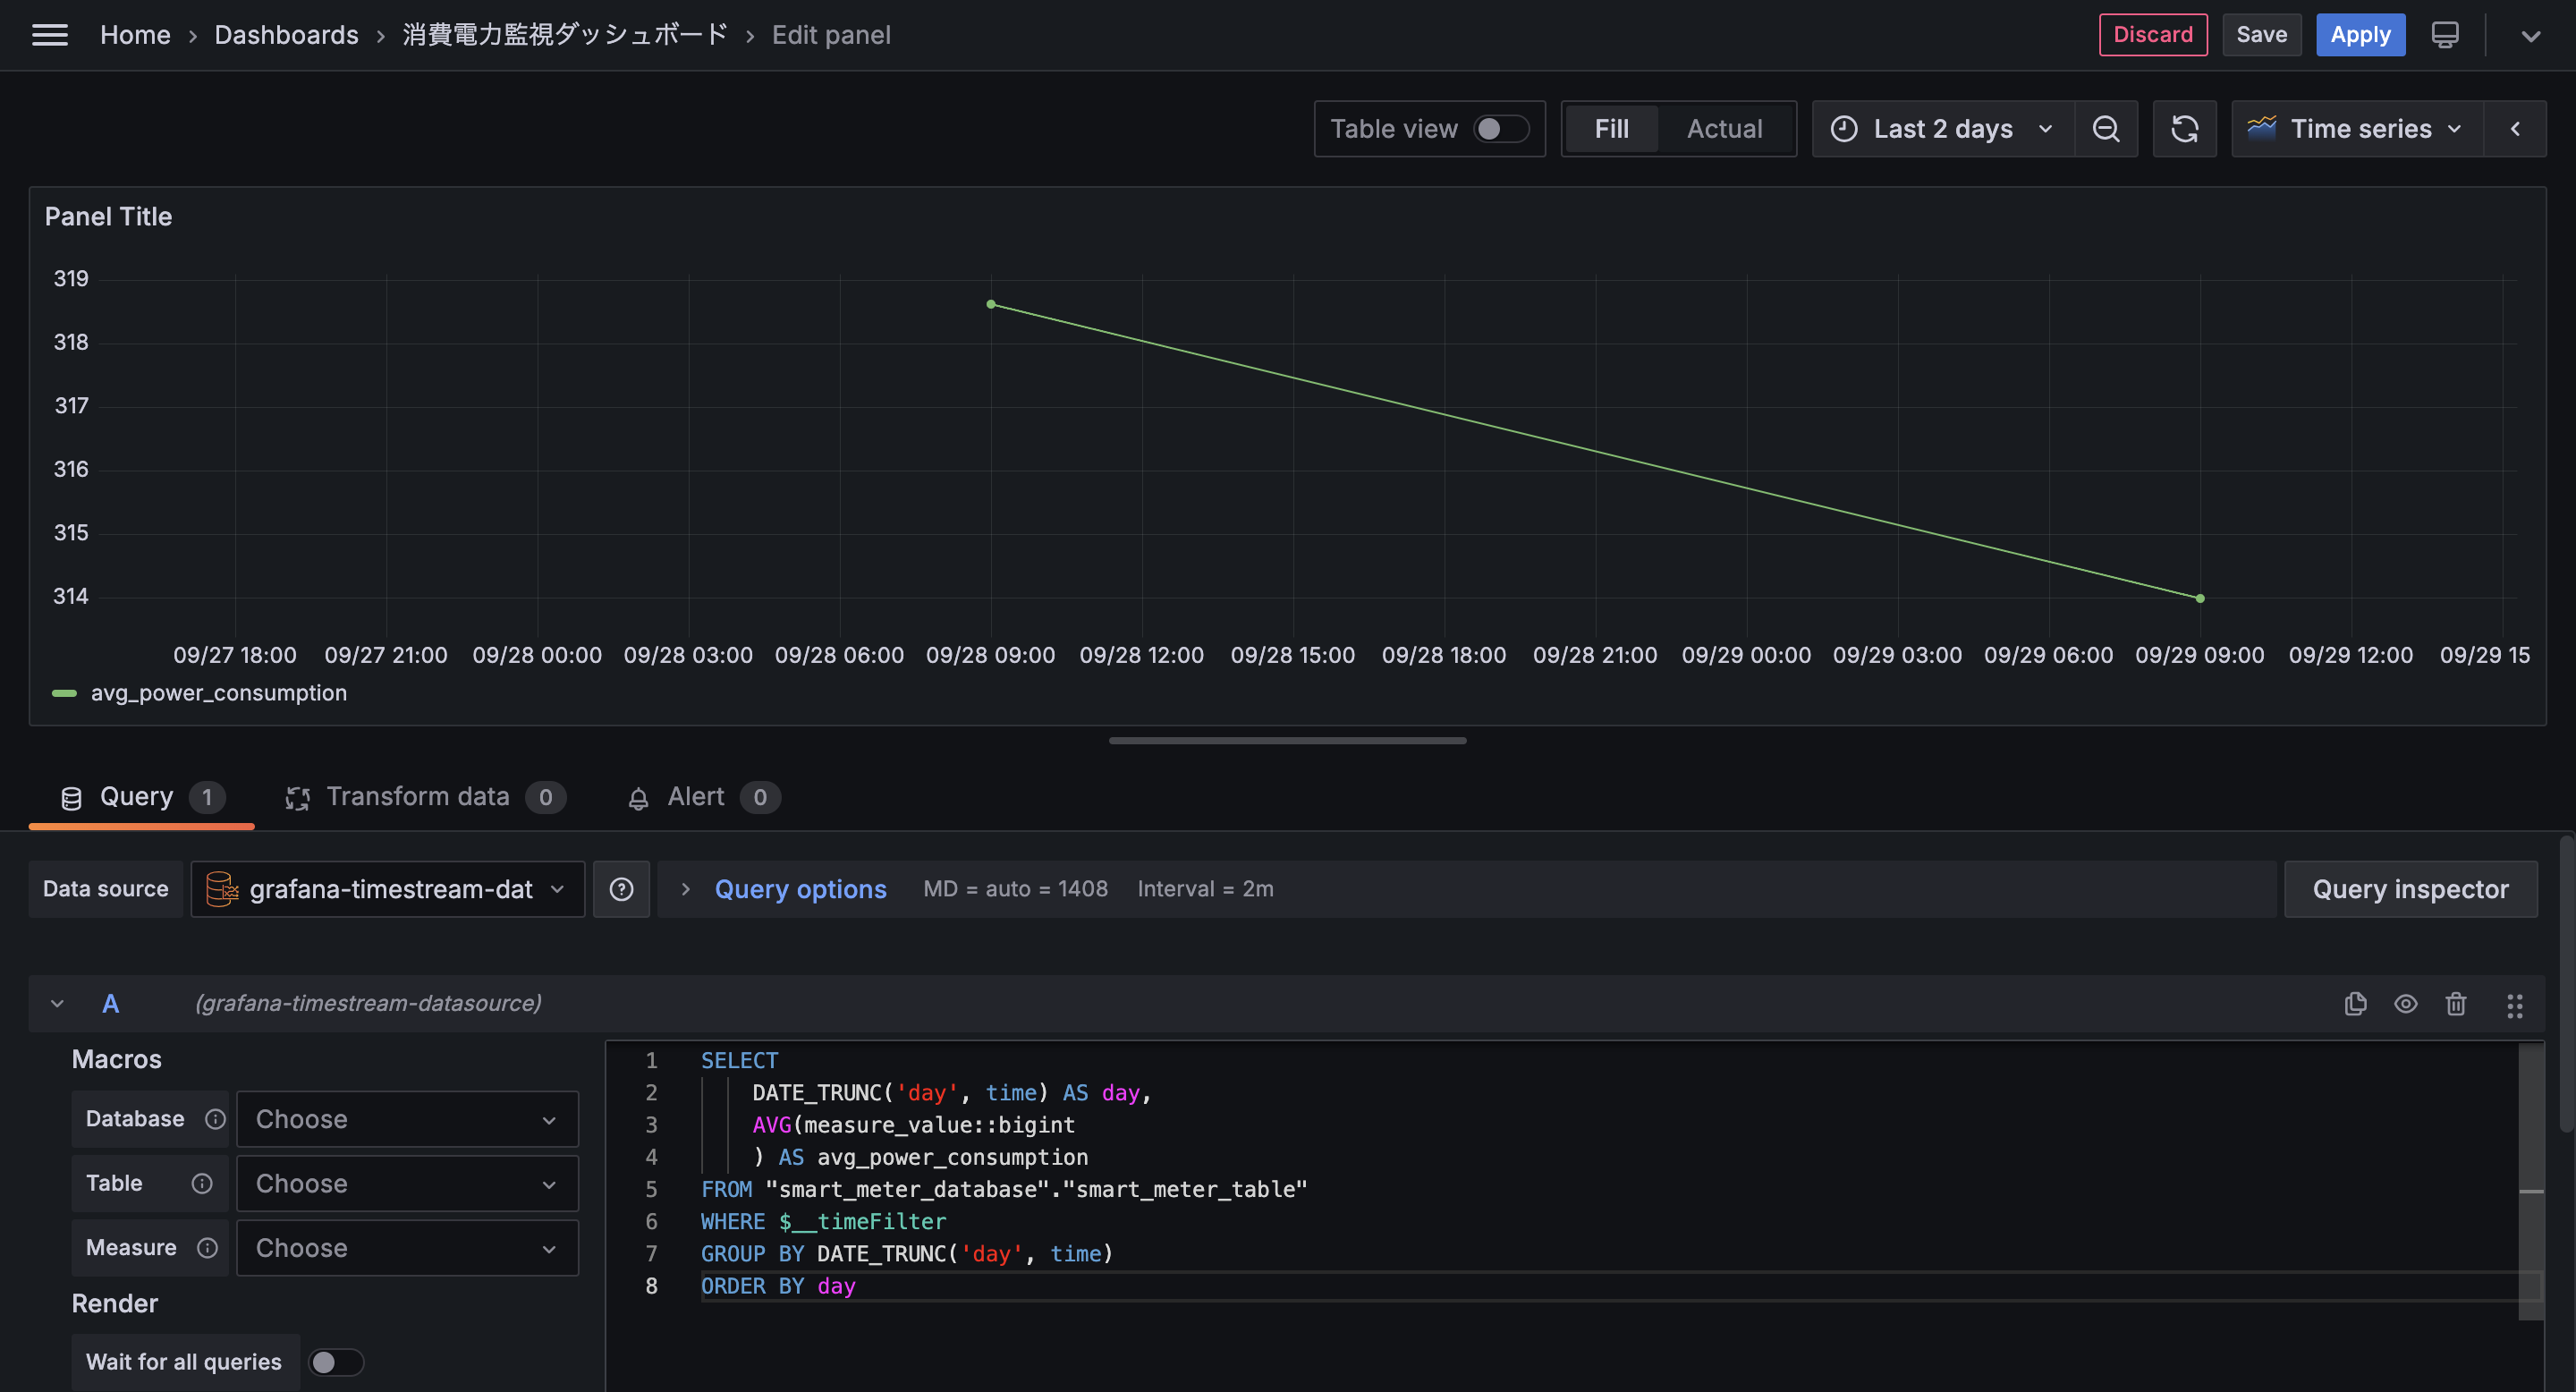The image size is (2576, 1392).
Task: Click the zoom out time range icon
Action: tap(2105, 129)
